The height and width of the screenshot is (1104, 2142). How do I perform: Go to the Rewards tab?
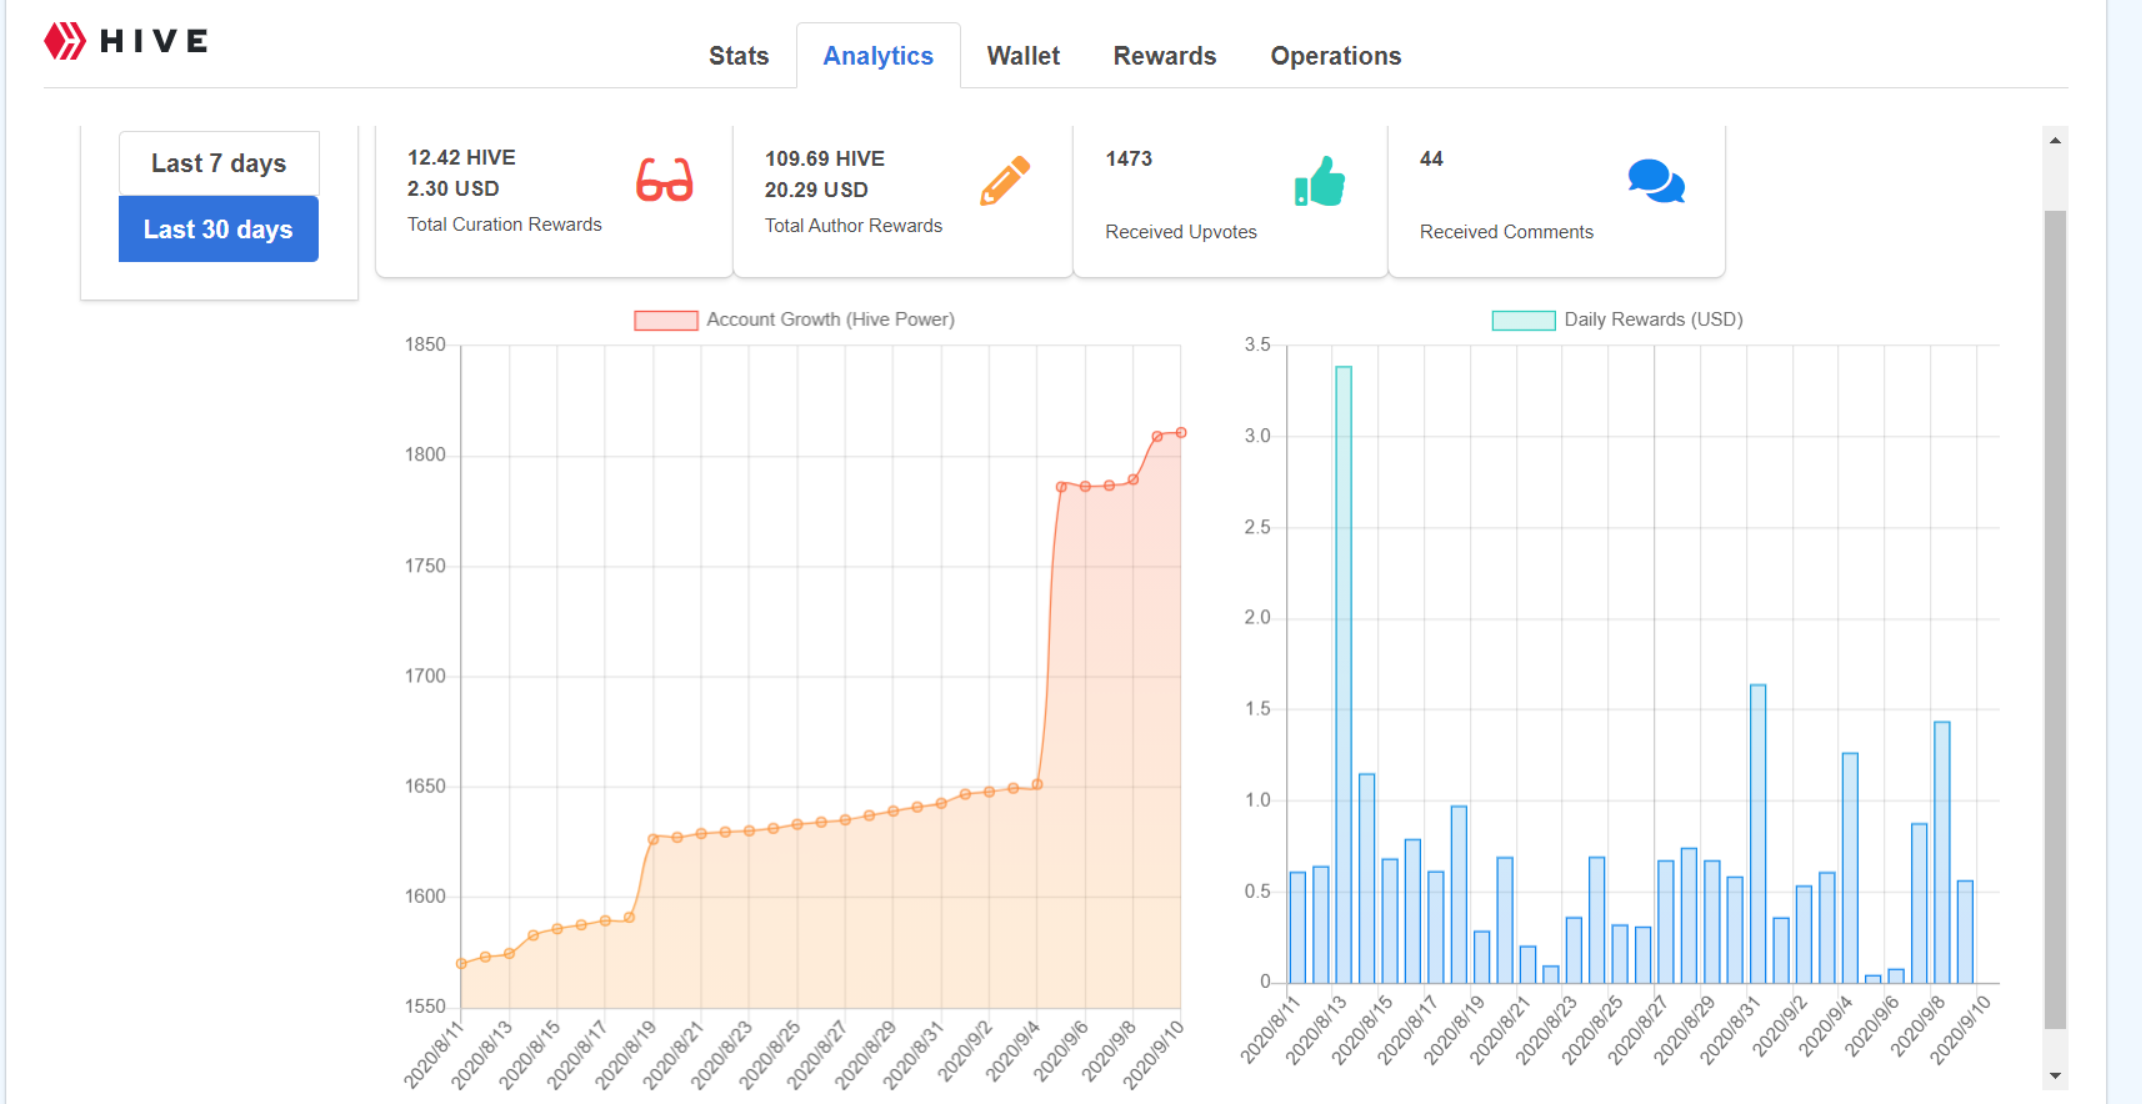coord(1165,56)
